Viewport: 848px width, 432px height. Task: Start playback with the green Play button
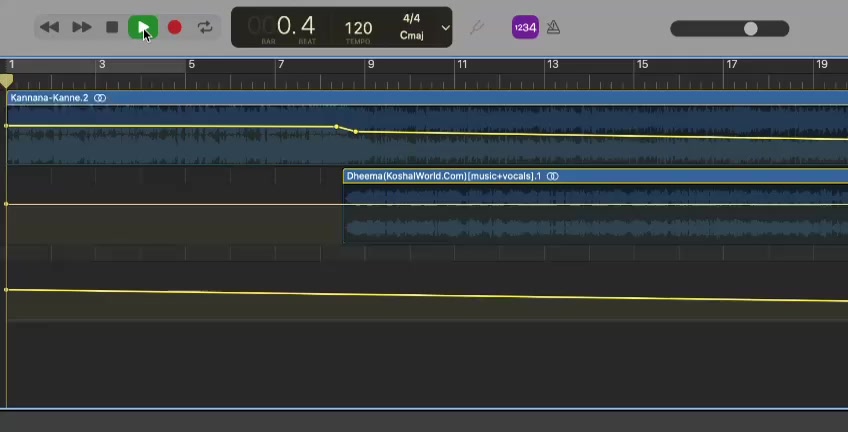click(143, 28)
